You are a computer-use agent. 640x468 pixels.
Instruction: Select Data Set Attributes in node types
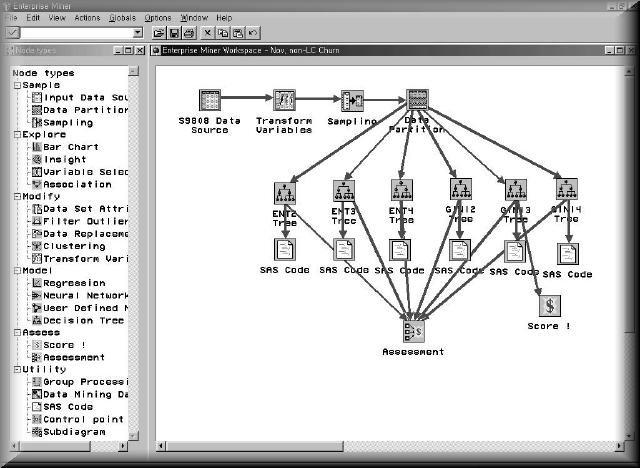[x=80, y=209]
